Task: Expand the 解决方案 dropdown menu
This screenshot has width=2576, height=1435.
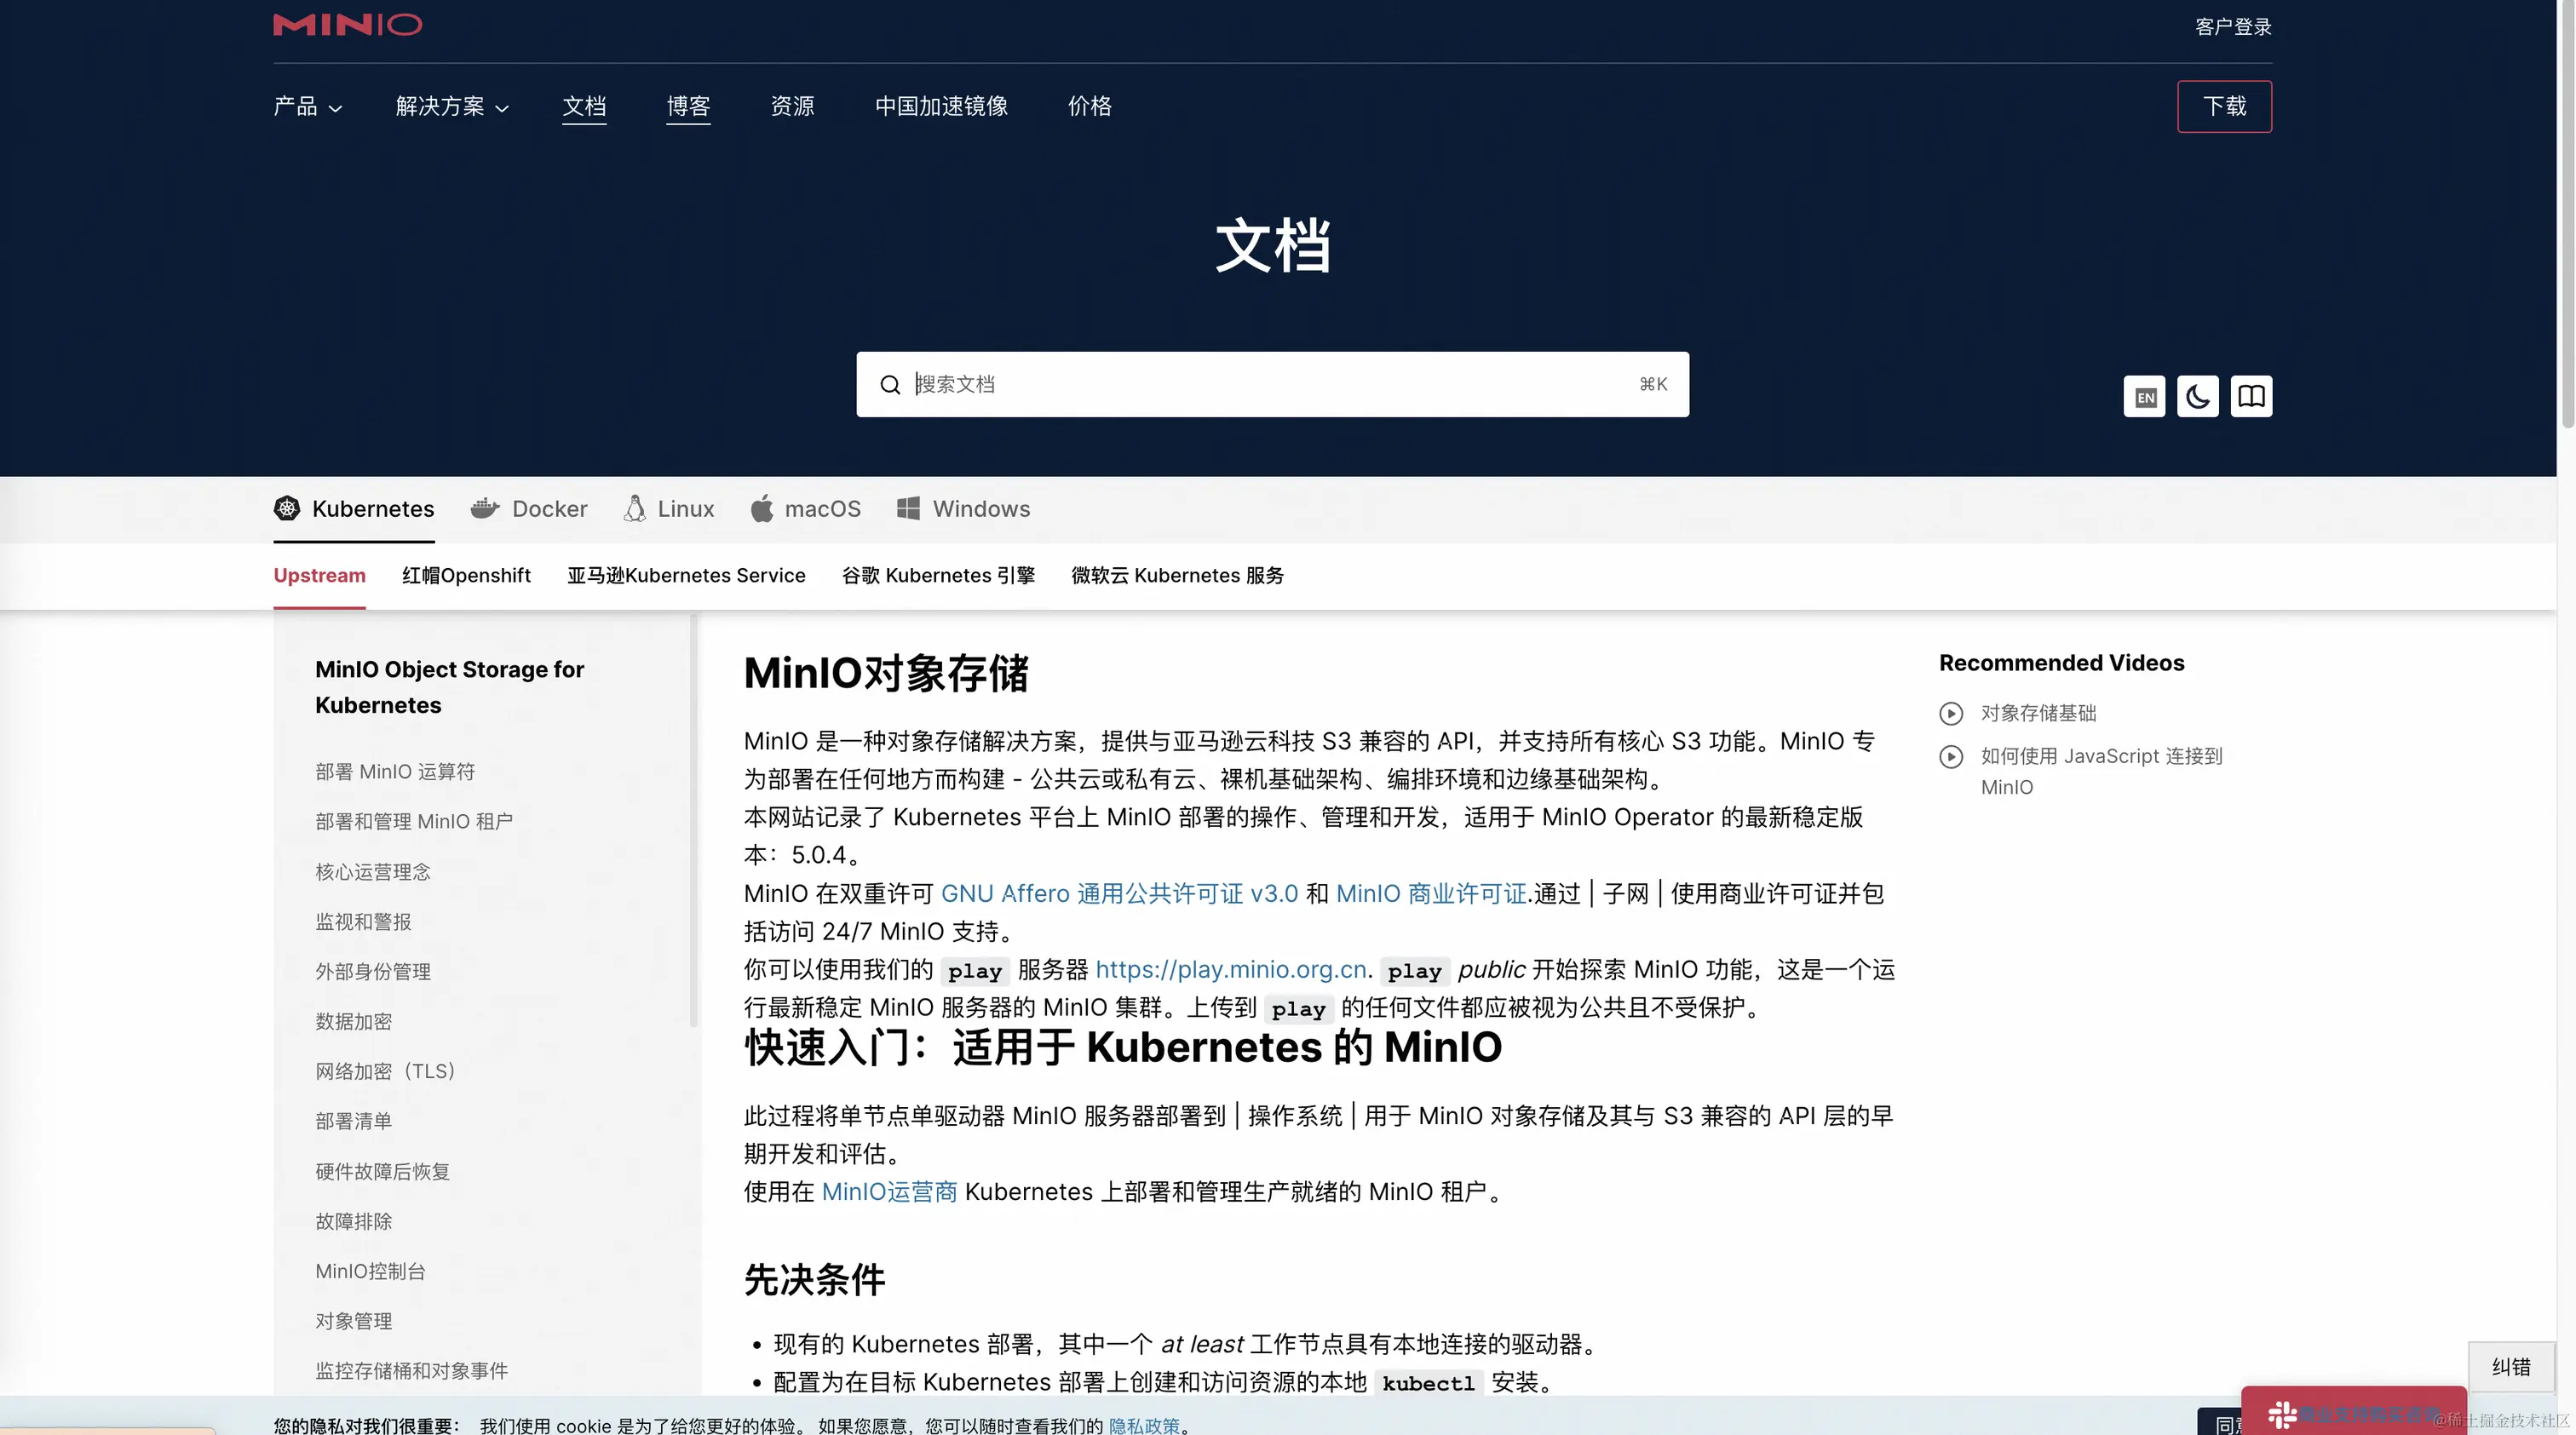Action: tap(452, 107)
